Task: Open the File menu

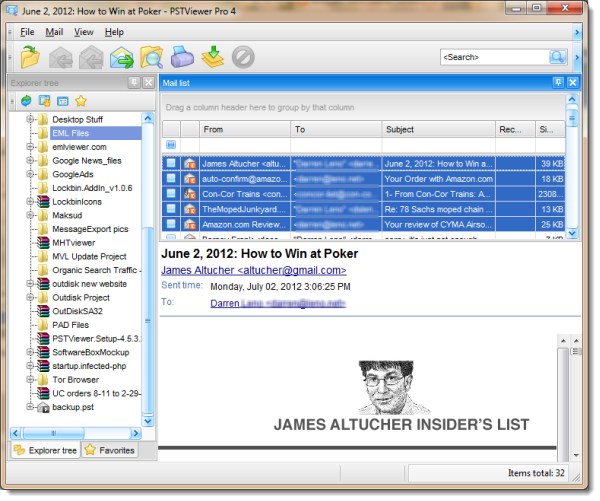Action: (27, 32)
